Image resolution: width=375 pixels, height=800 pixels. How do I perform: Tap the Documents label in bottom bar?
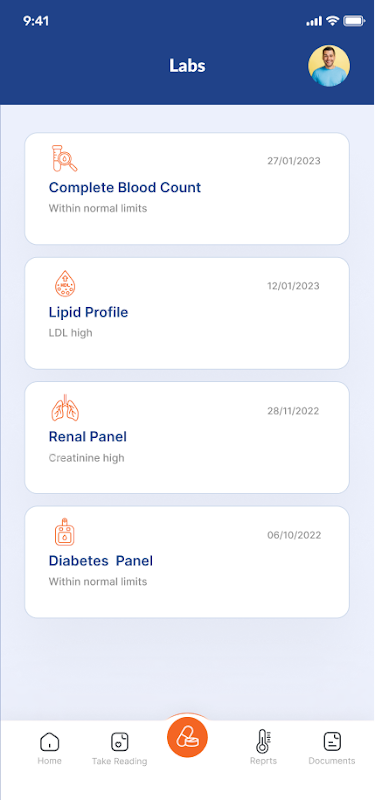[332, 761]
